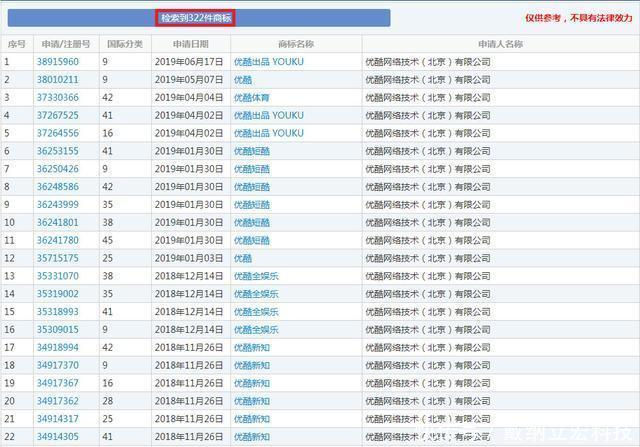Viewport: 640px width, 447px height.
Task: Open trademark 优酷出品 YOUKU in row 1
Action: [269, 62]
